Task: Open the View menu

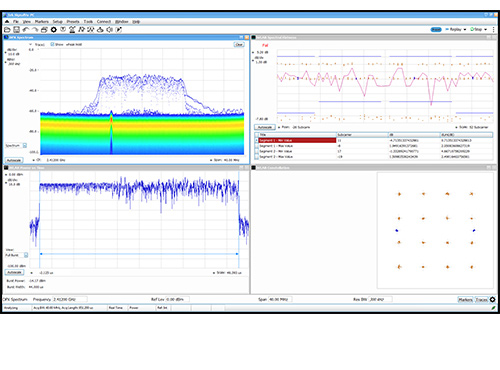Action: 26,21
